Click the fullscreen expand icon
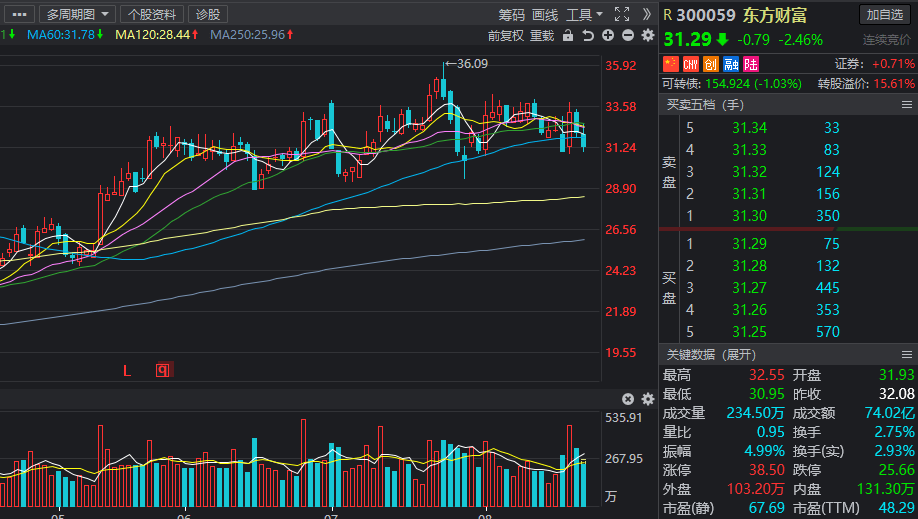Image resolution: width=918 pixels, height=519 pixels. coord(622,14)
